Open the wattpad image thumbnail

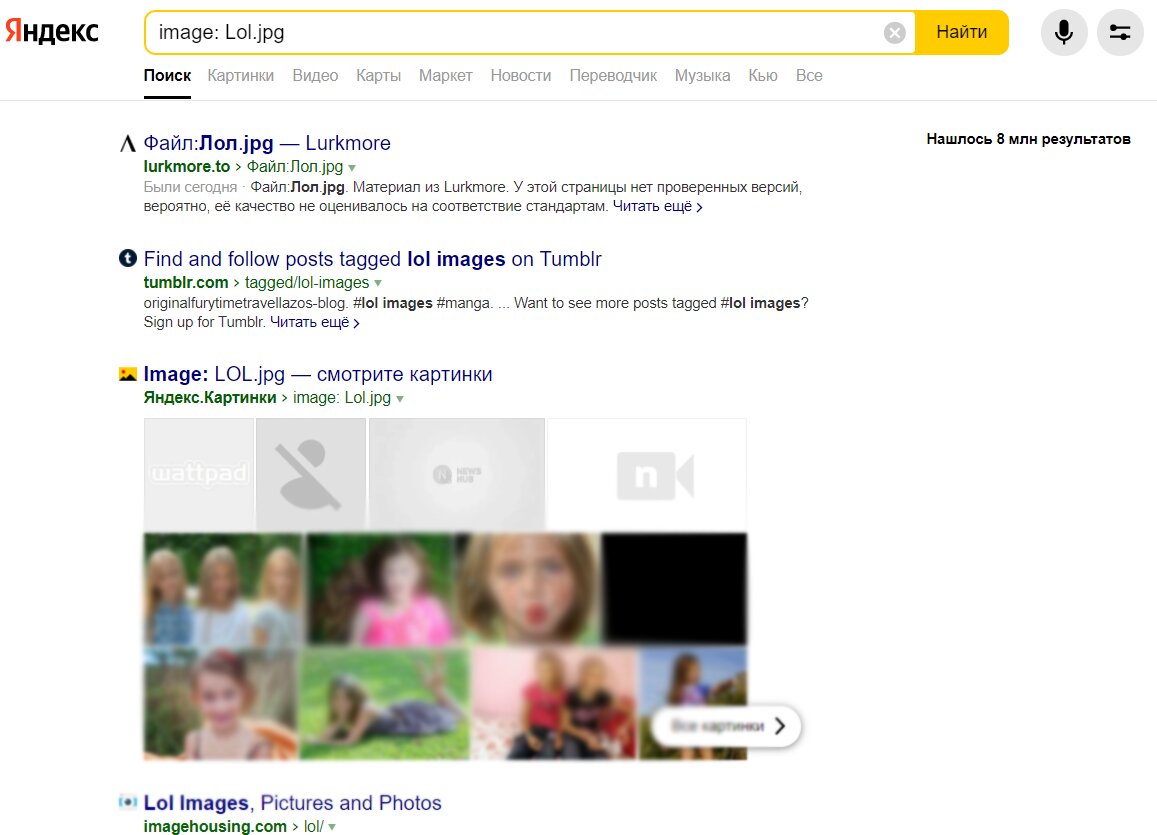[x=199, y=473]
